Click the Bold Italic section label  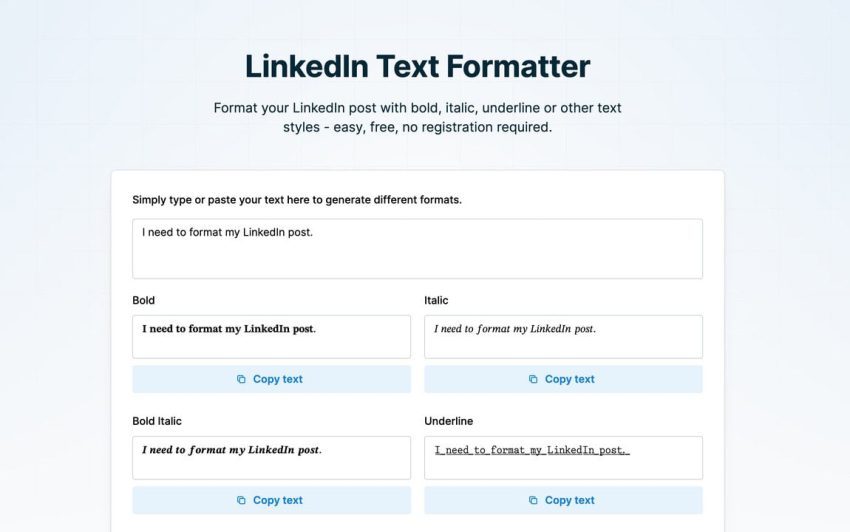[157, 421]
